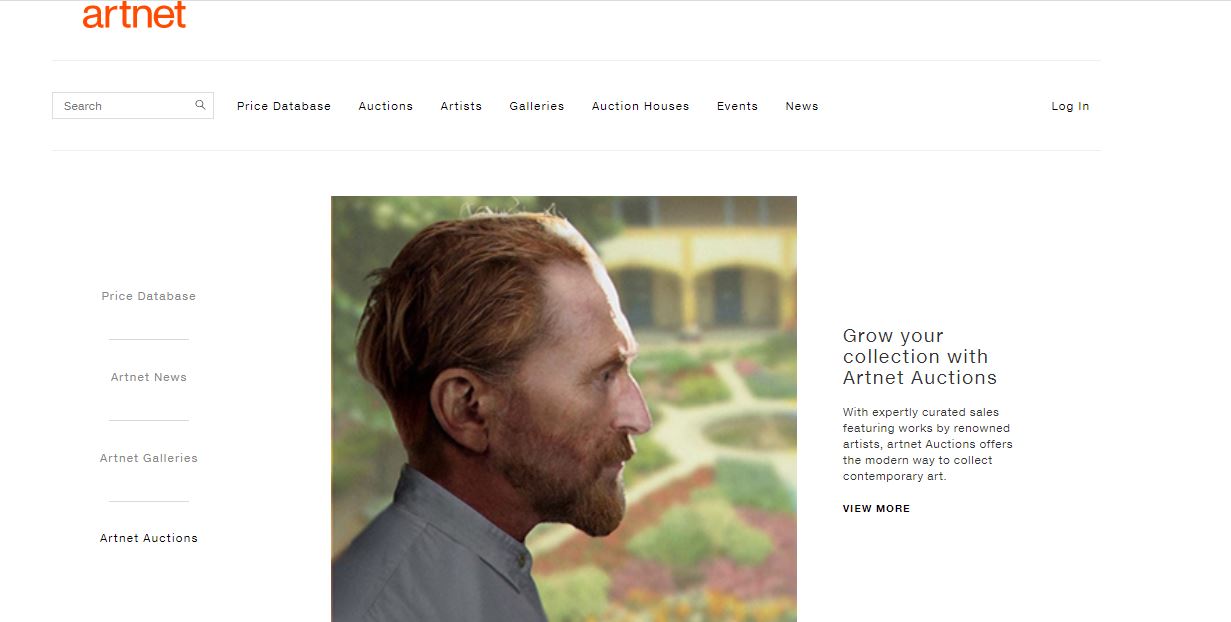Select Price Database in the left sidebar
Screen dimensions: 1231x622
[x=148, y=296]
